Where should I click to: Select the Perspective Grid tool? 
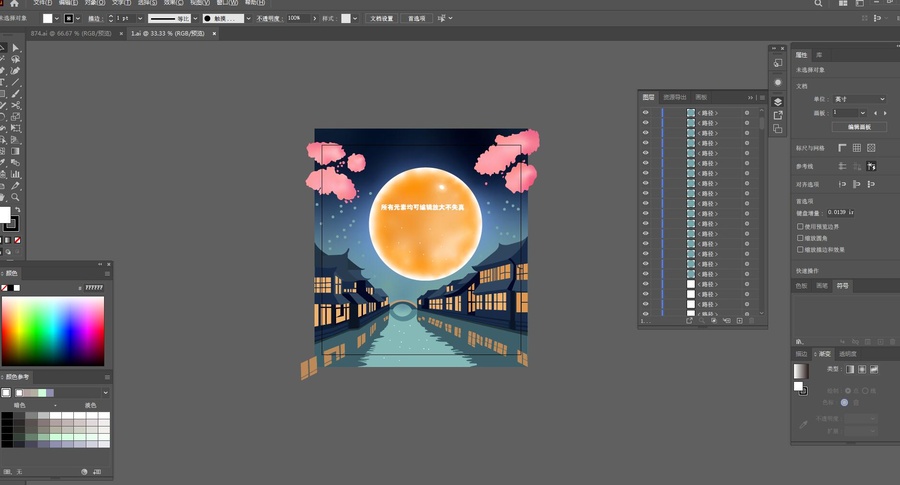tap(15, 140)
